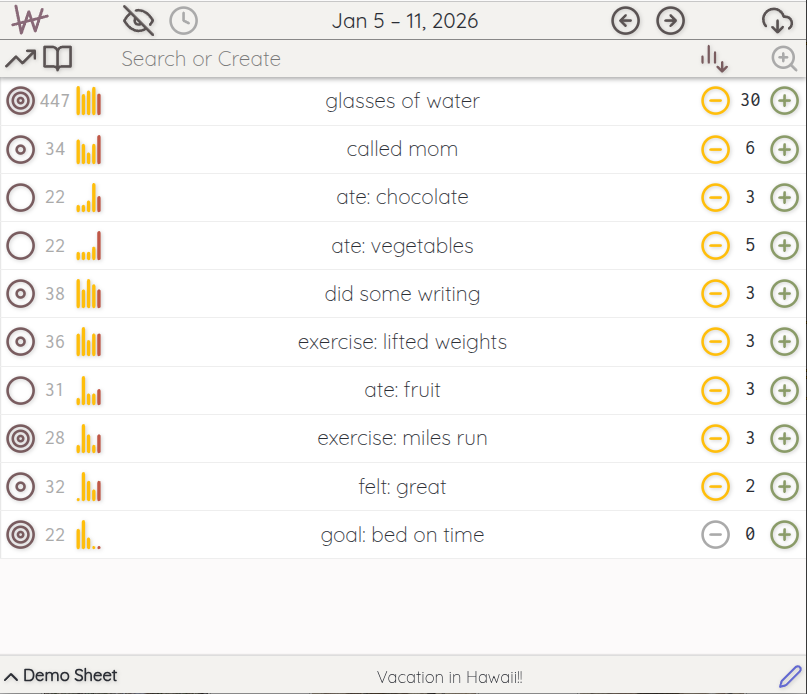Expand the Demo Sheet chevron
Viewport: 807px width, 694px height.
11,676
